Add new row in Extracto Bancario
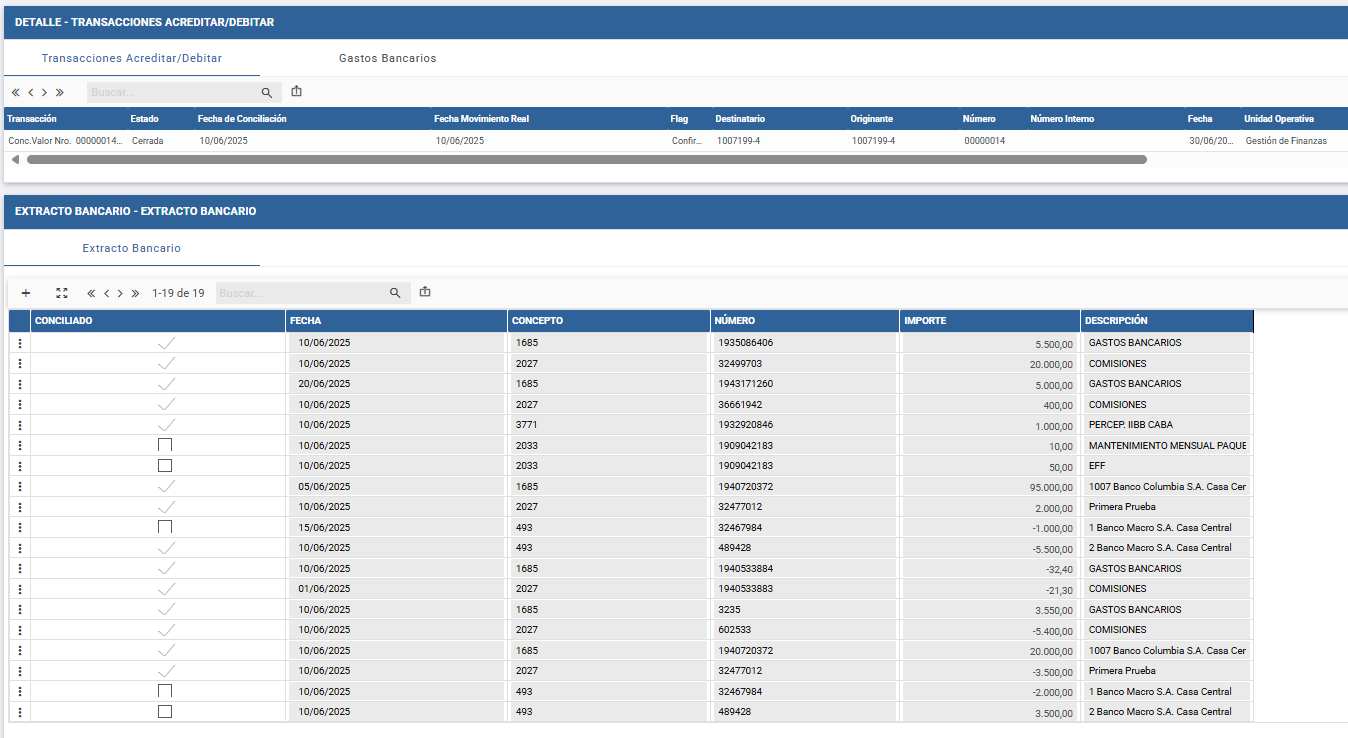Image resolution: width=1348 pixels, height=738 pixels. [x=26, y=293]
